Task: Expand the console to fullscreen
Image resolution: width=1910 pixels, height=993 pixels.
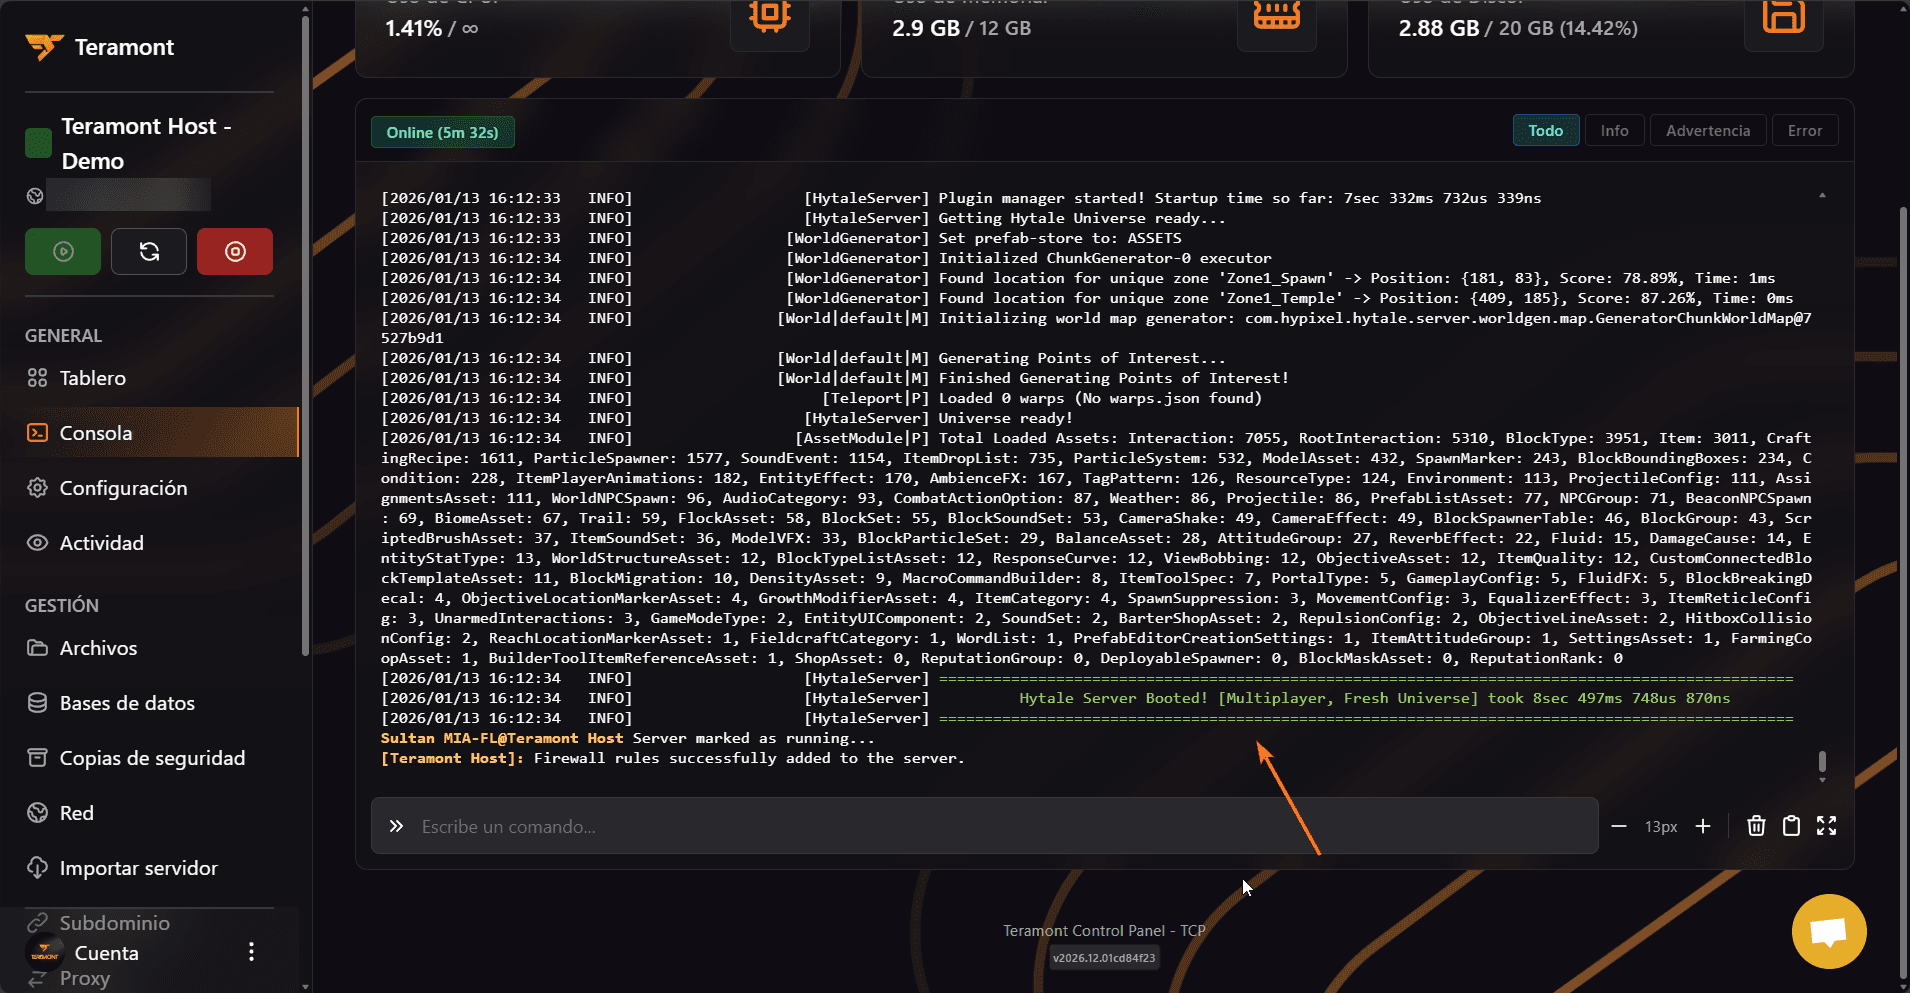Action: pos(1826,826)
